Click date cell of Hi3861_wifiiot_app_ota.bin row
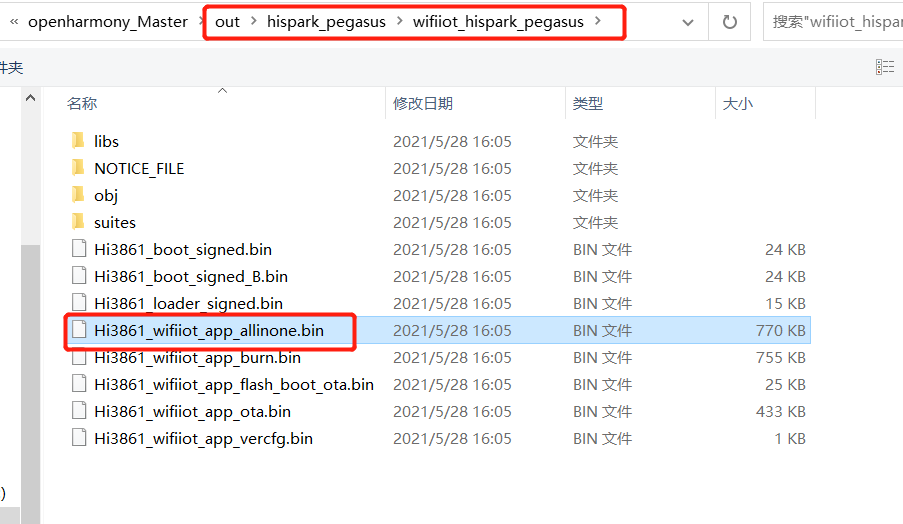 (452, 412)
